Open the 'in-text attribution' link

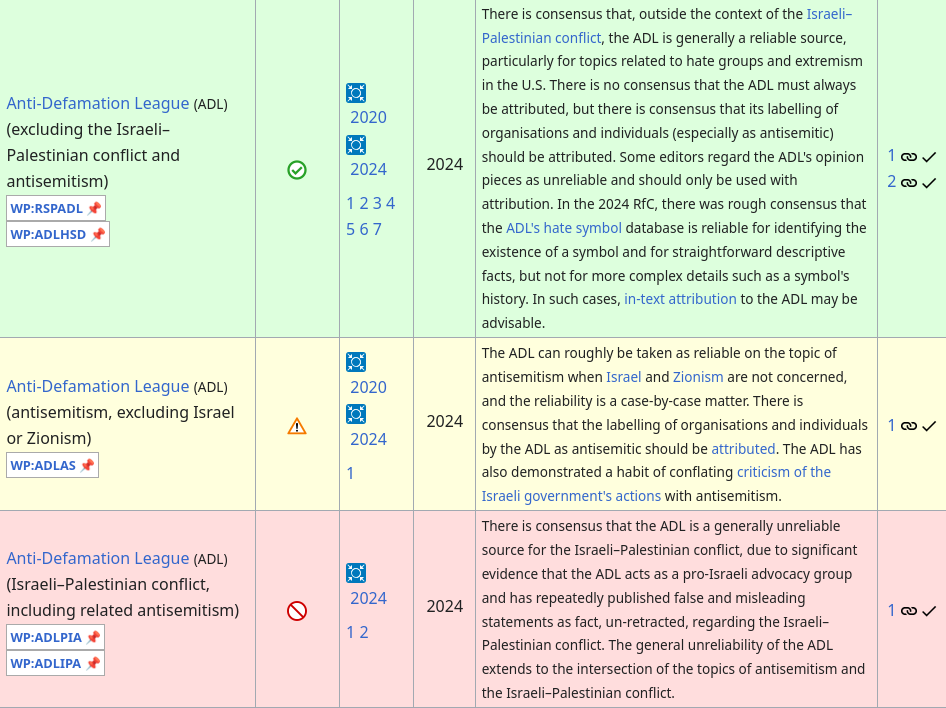coord(680,299)
